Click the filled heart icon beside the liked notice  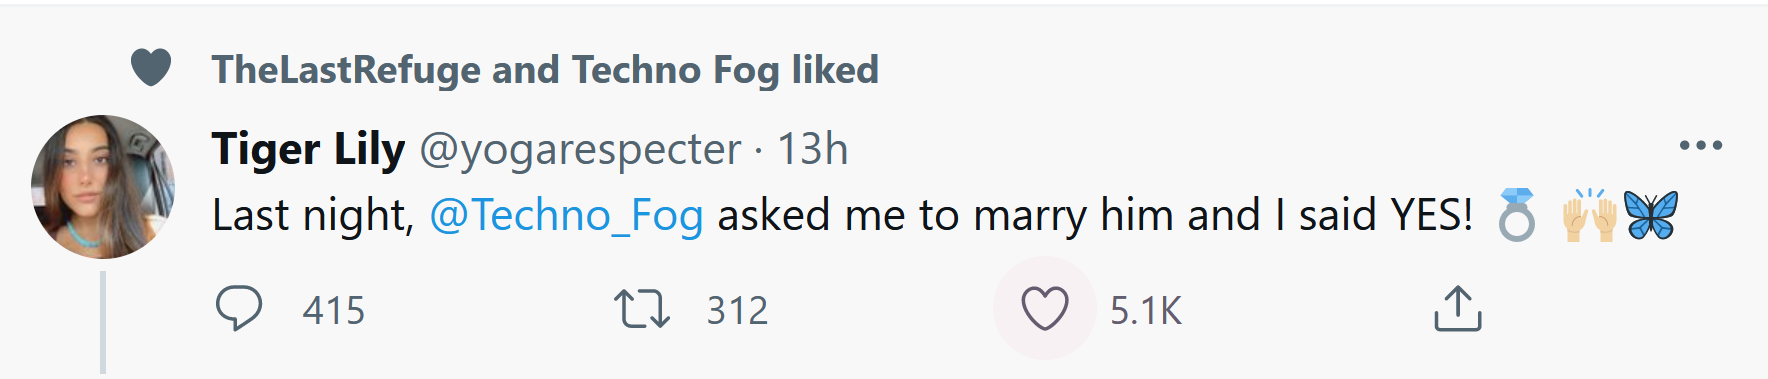151,68
